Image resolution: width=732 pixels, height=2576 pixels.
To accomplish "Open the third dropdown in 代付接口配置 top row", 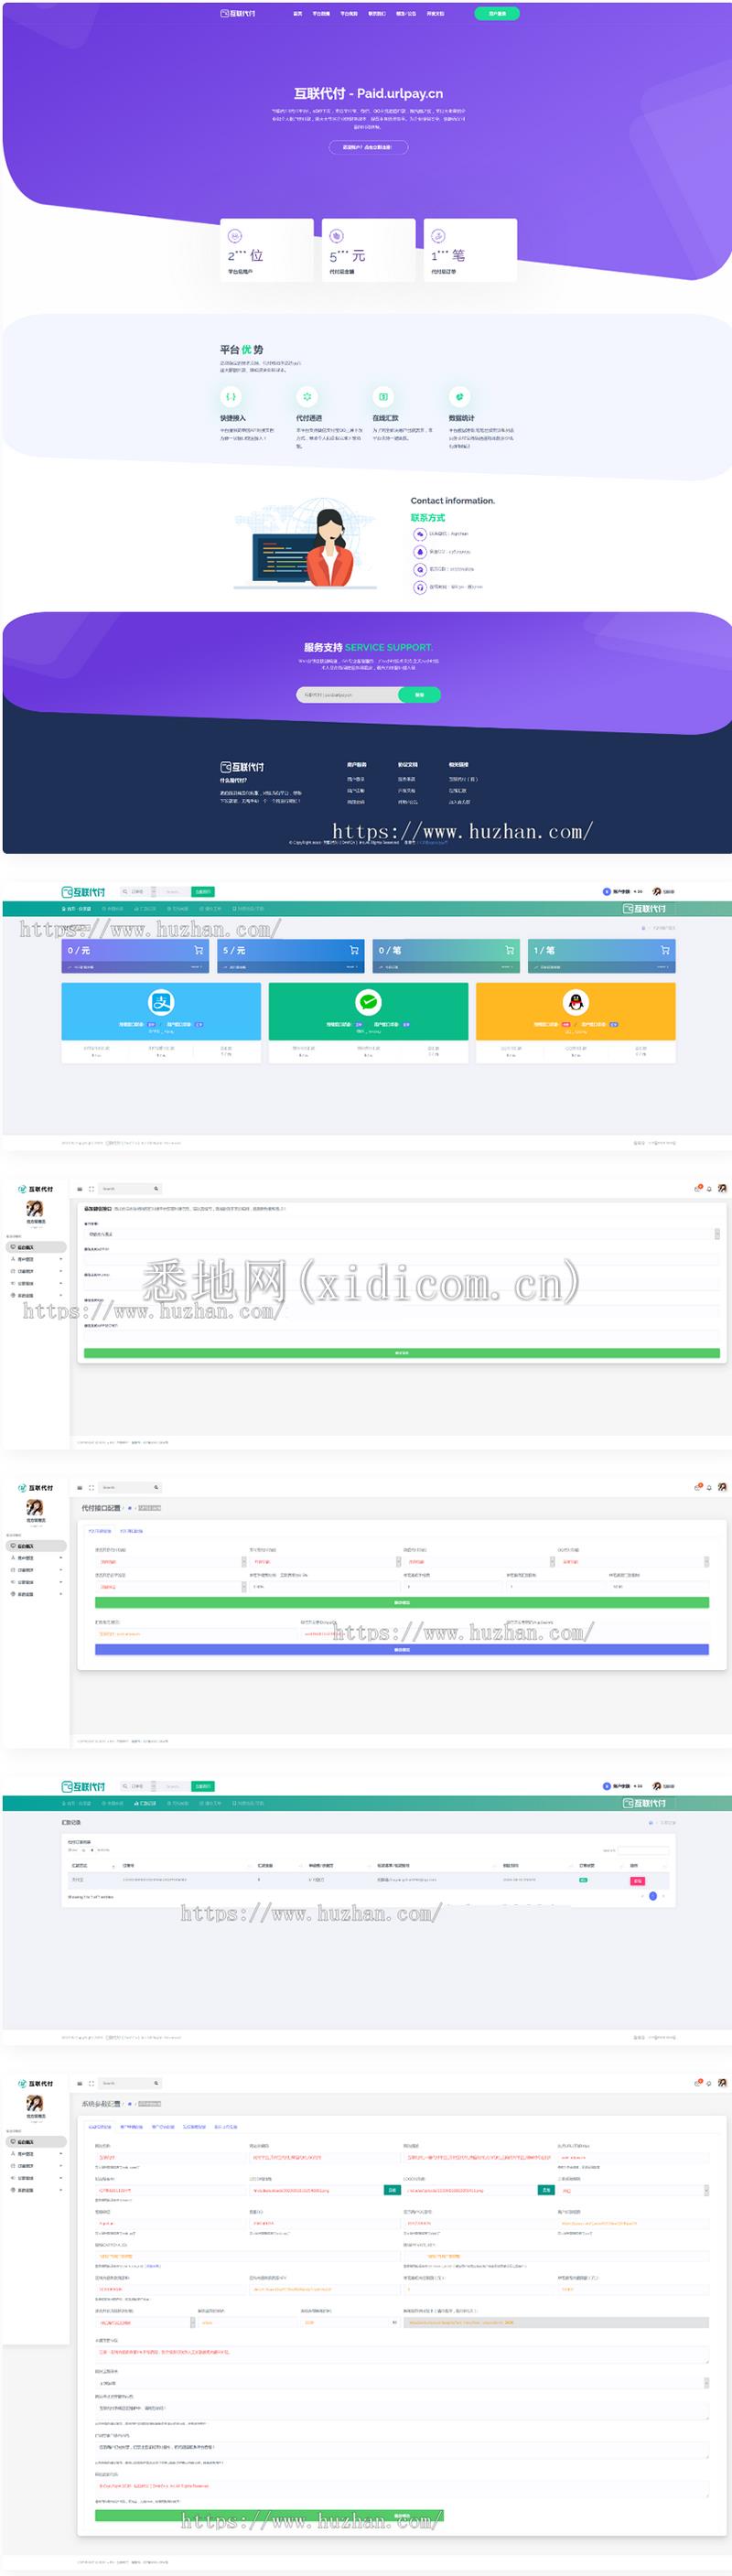I will point(479,1562).
